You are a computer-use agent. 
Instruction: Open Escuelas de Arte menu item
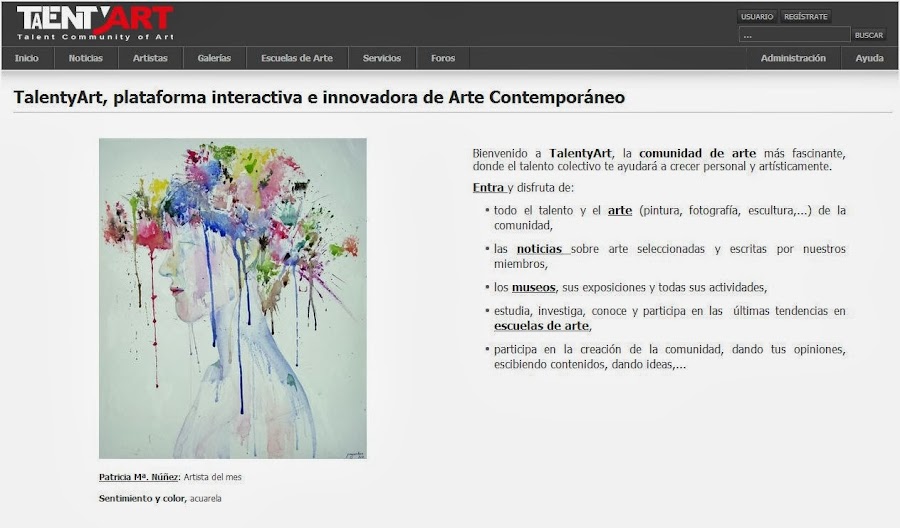pyautogui.click(x=297, y=58)
